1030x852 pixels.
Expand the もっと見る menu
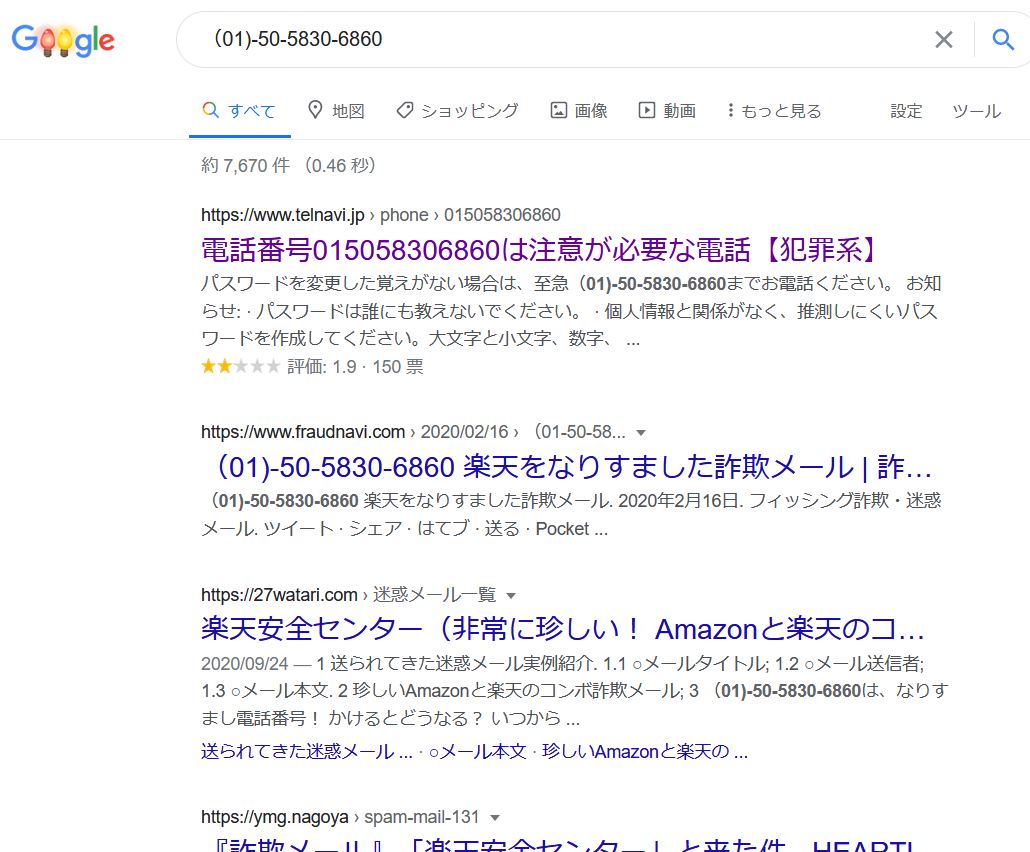click(774, 111)
